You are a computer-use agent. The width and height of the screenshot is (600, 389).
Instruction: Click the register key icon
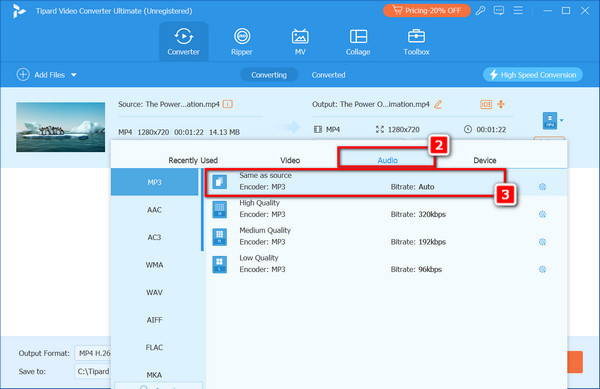tap(481, 11)
